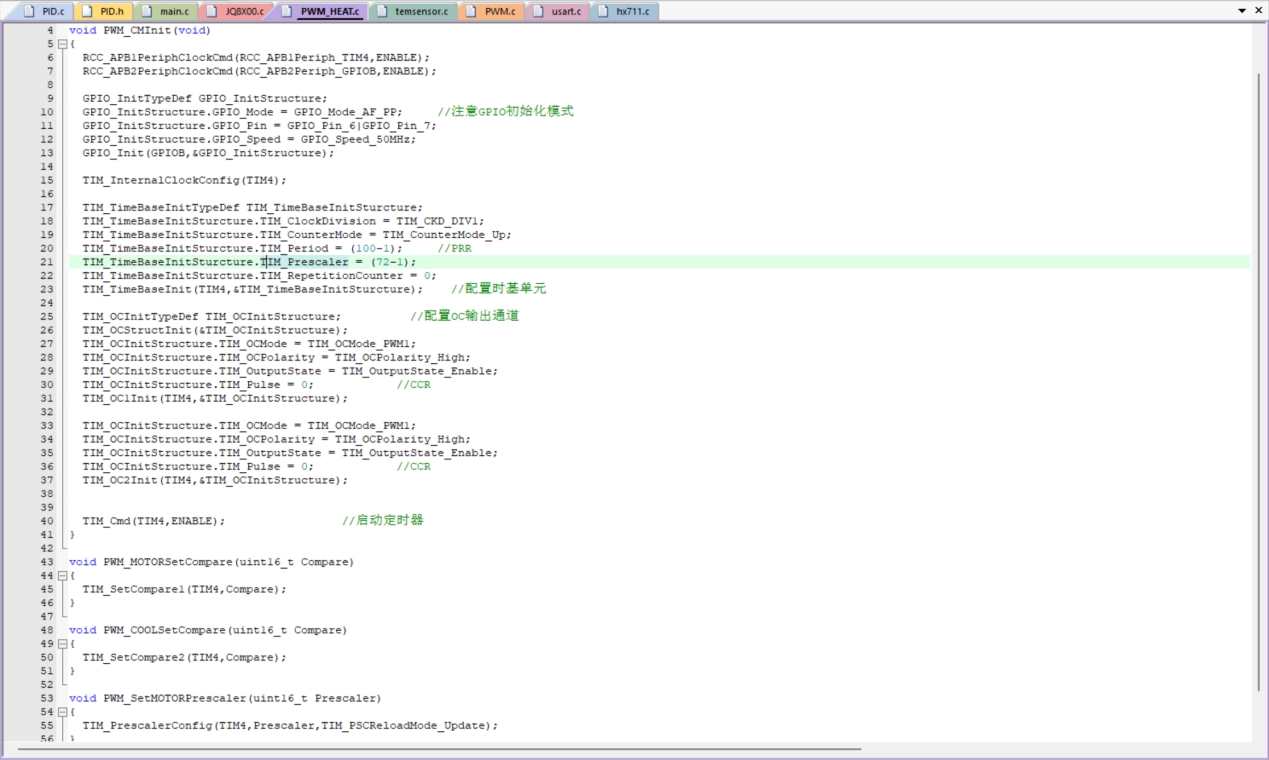Image resolution: width=1269 pixels, height=760 pixels.
Task: Switch to the temsensor.c tab
Action: click(413, 11)
